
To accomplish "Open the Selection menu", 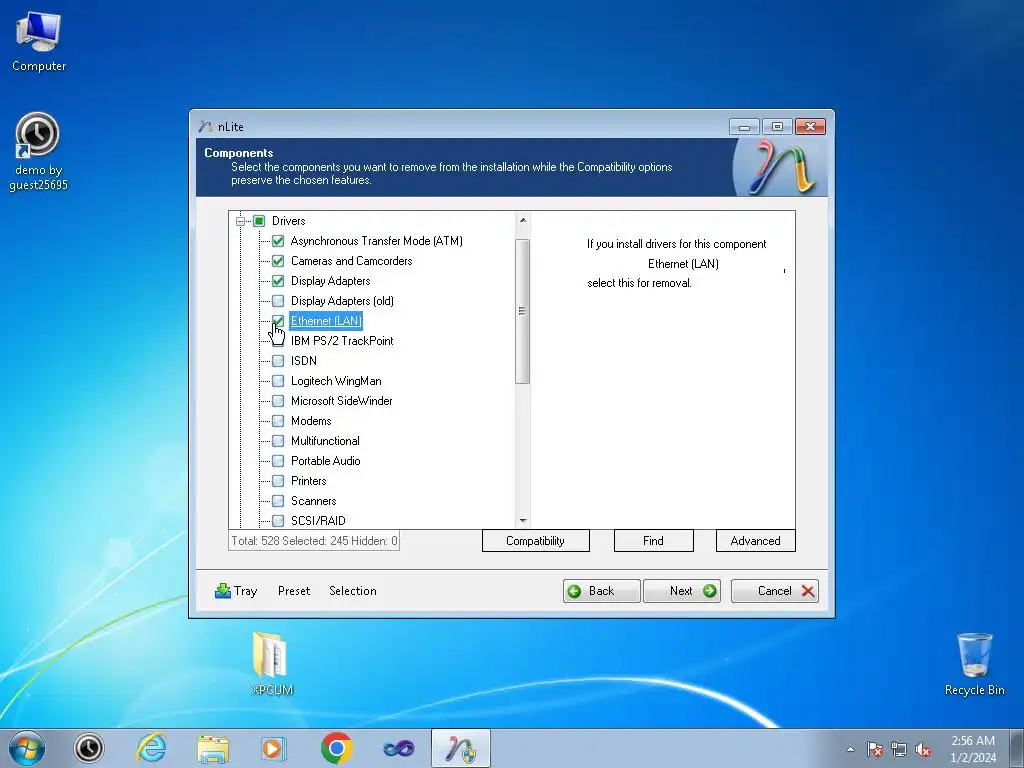I will point(353,591).
